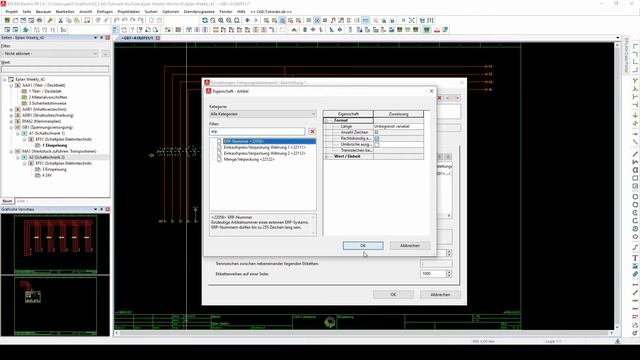The height and width of the screenshot is (360, 640).
Task: Click the fullscreen expand arrows toolbar icon
Action: 412,20
